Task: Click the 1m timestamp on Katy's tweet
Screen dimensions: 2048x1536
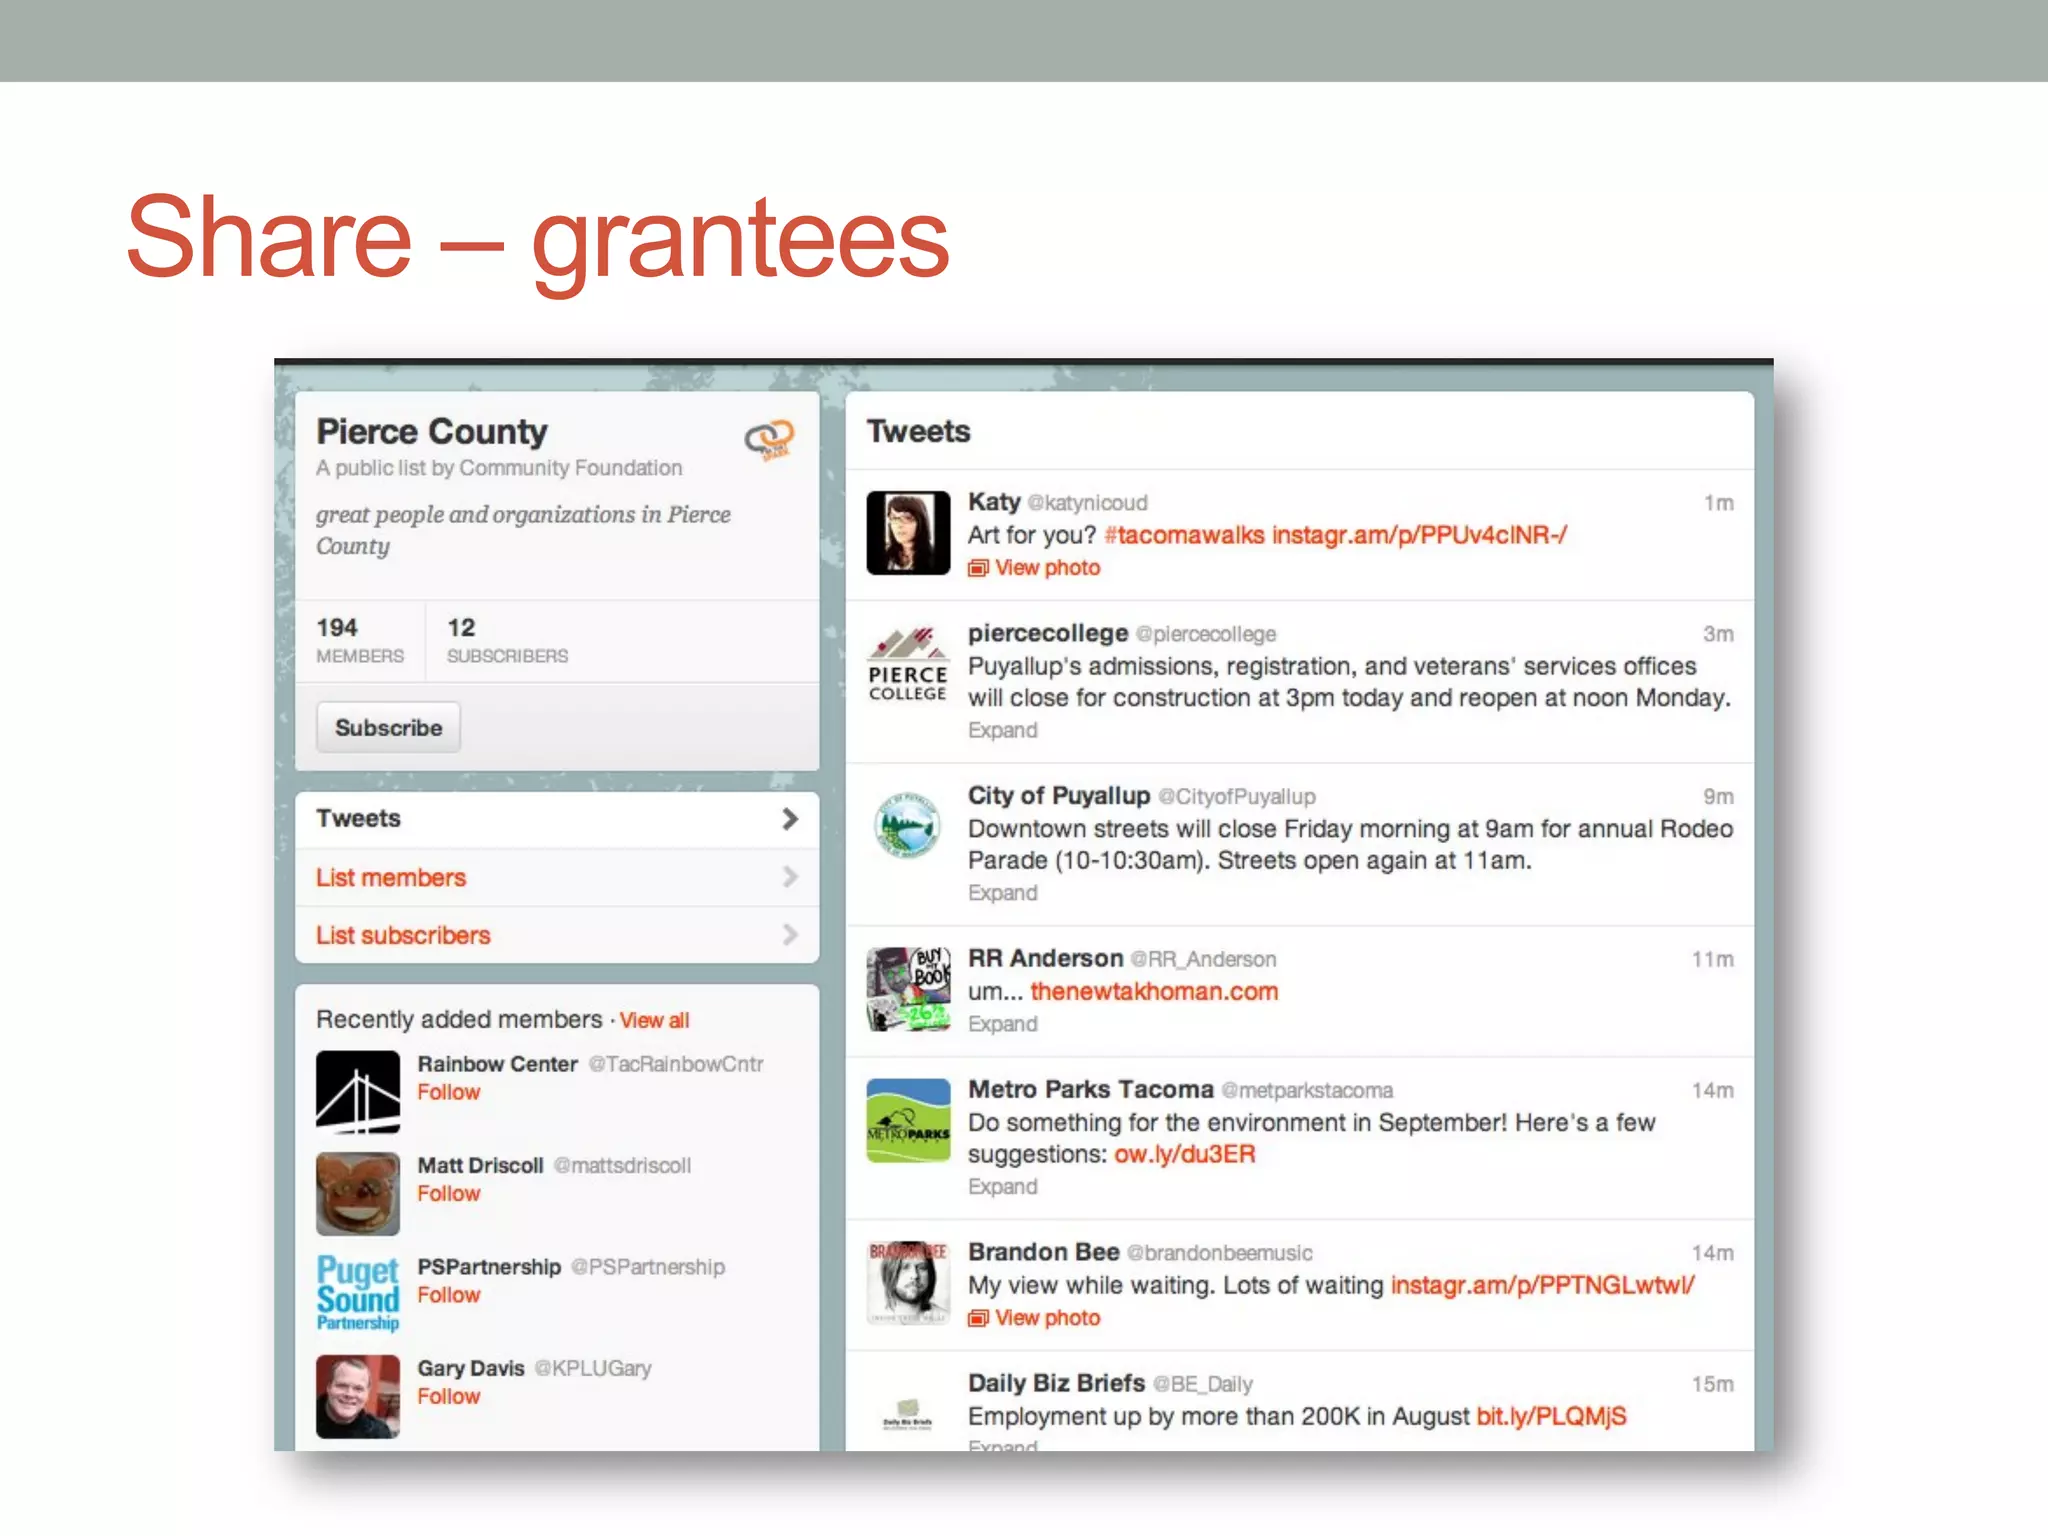Action: (x=1719, y=503)
